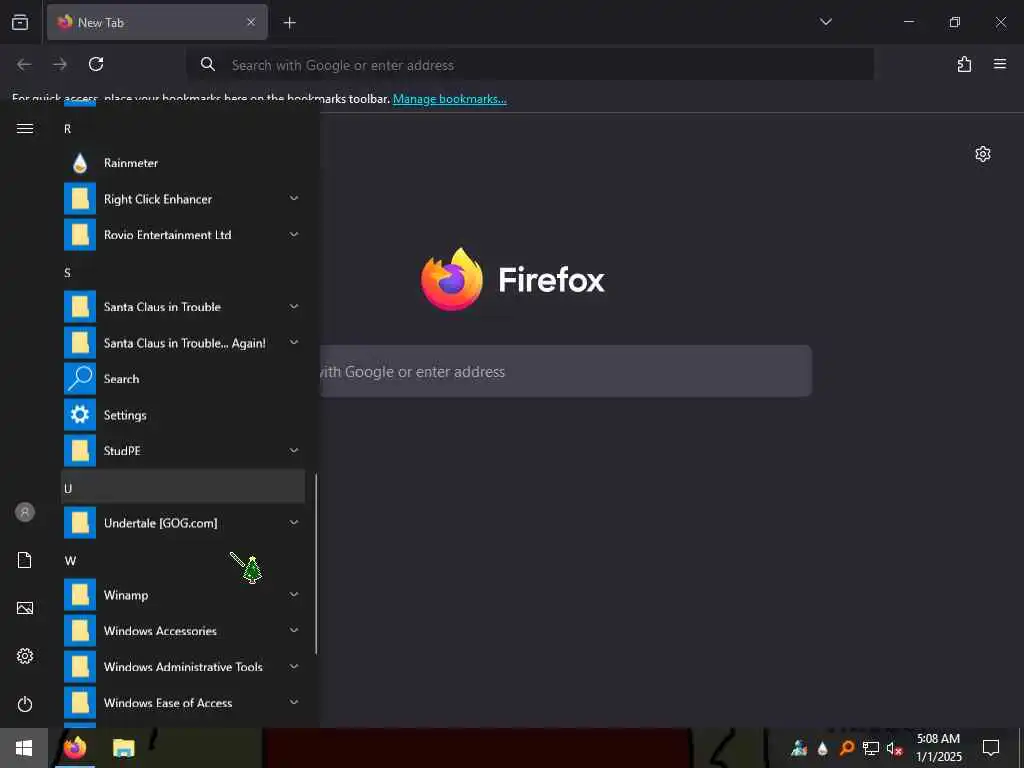Viewport: 1024px width, 768px height.
Task: Open the Firefox application menu
Action: (1000, 64)
